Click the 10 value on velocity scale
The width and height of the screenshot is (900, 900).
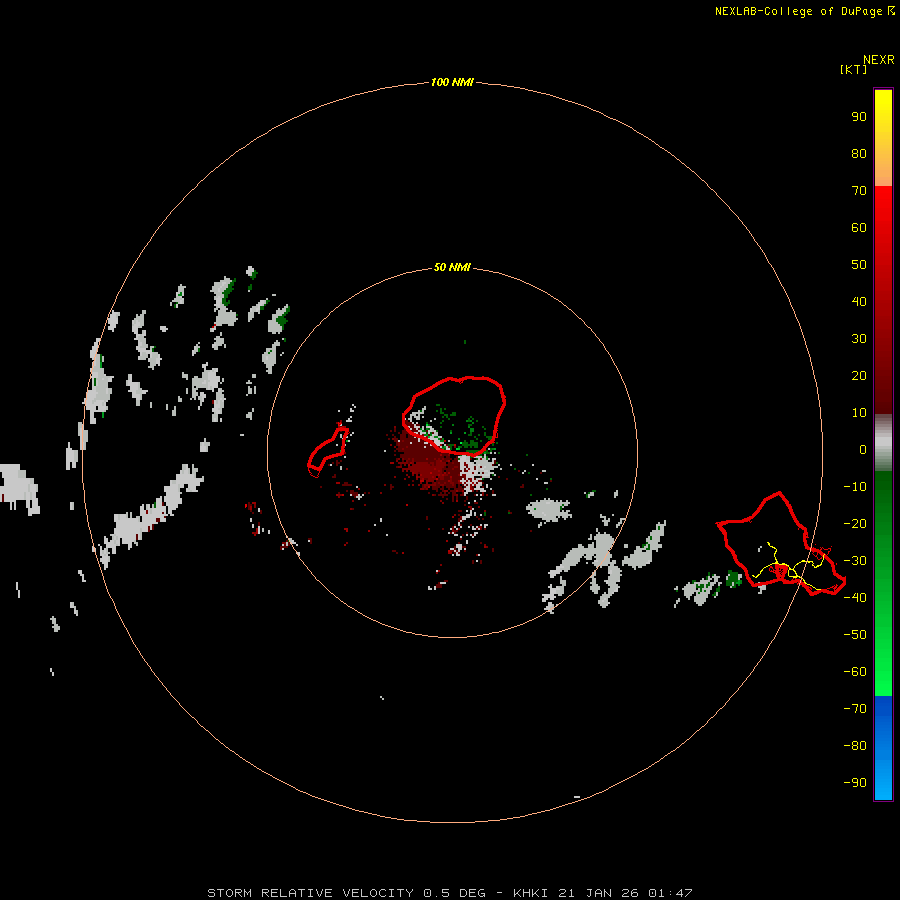click(859, 413)
